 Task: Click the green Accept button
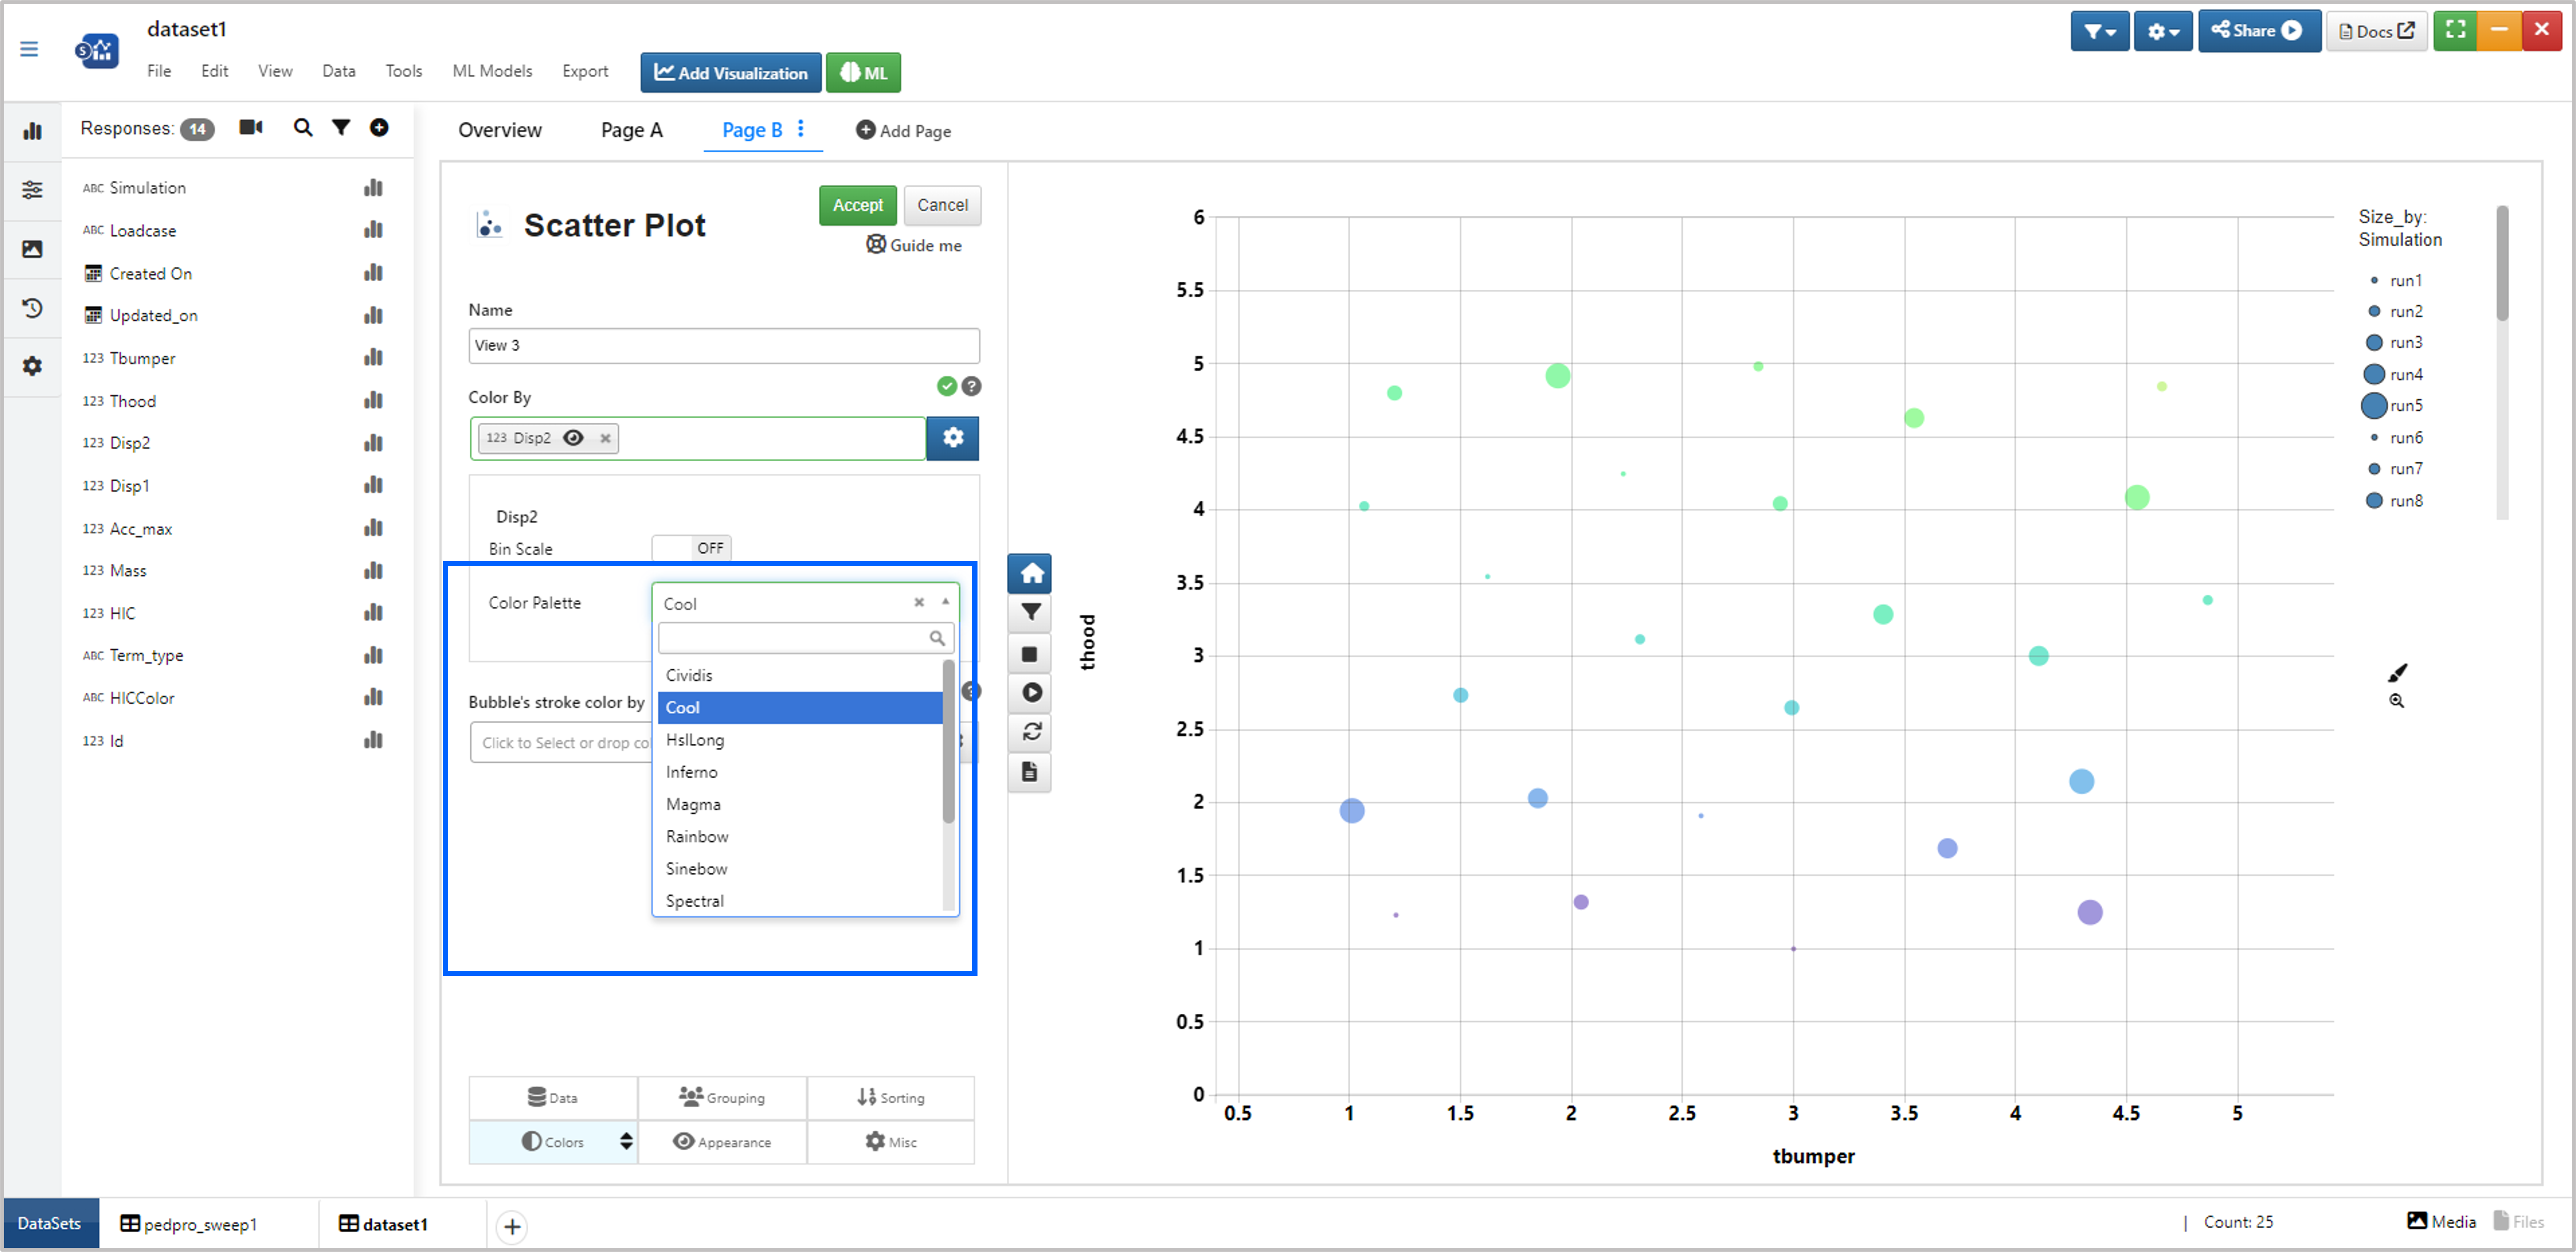tap(857, 205)
